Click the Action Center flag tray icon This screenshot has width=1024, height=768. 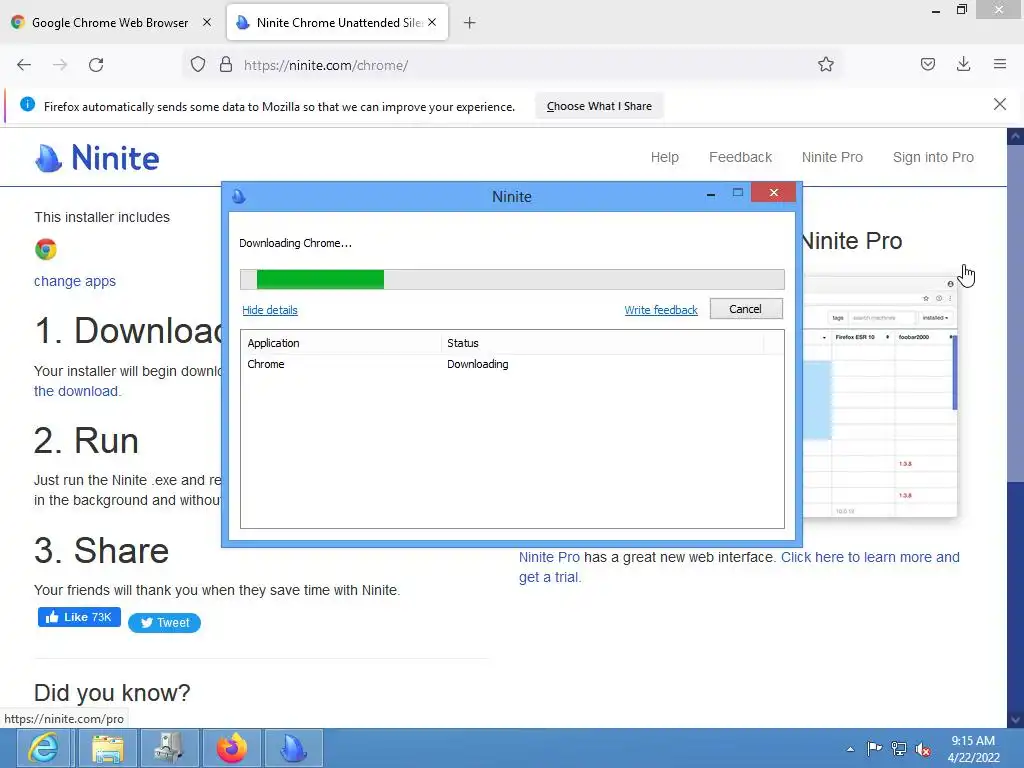tap(874, 749)
